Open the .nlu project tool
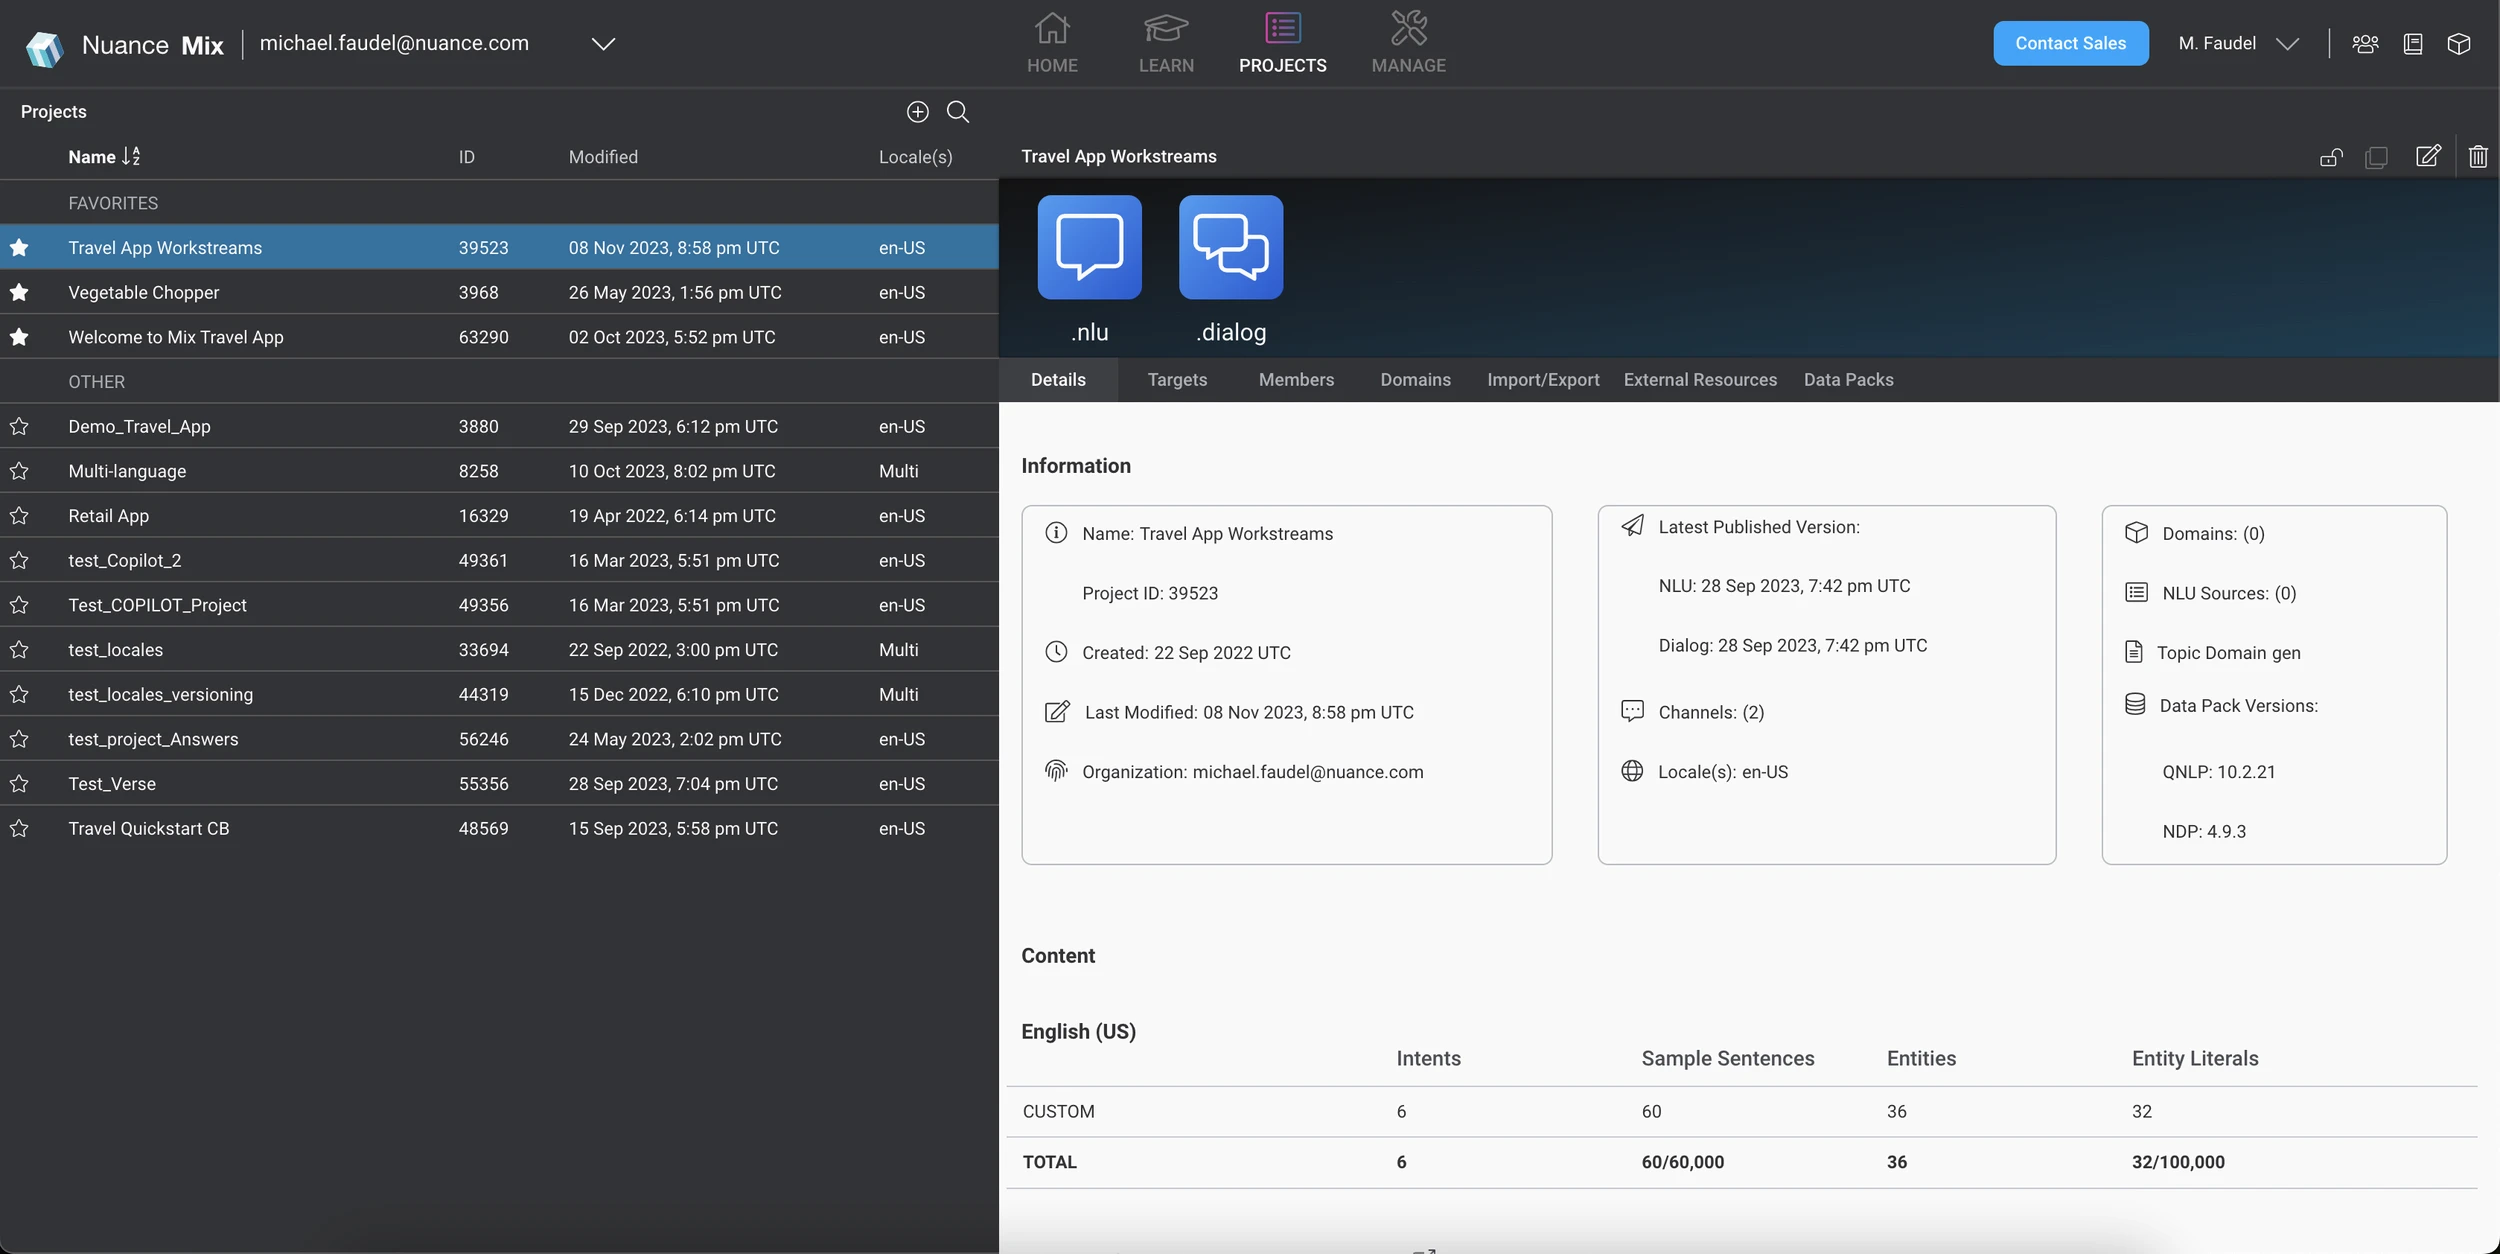Viewport: 2500px width, 1254px height. click(x=1089, y=247)
